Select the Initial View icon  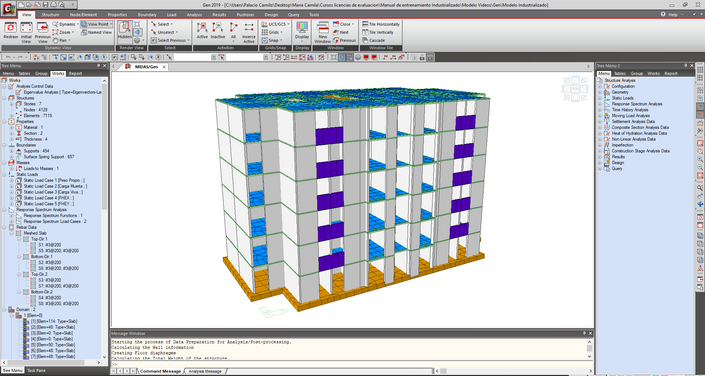(26, 32)
